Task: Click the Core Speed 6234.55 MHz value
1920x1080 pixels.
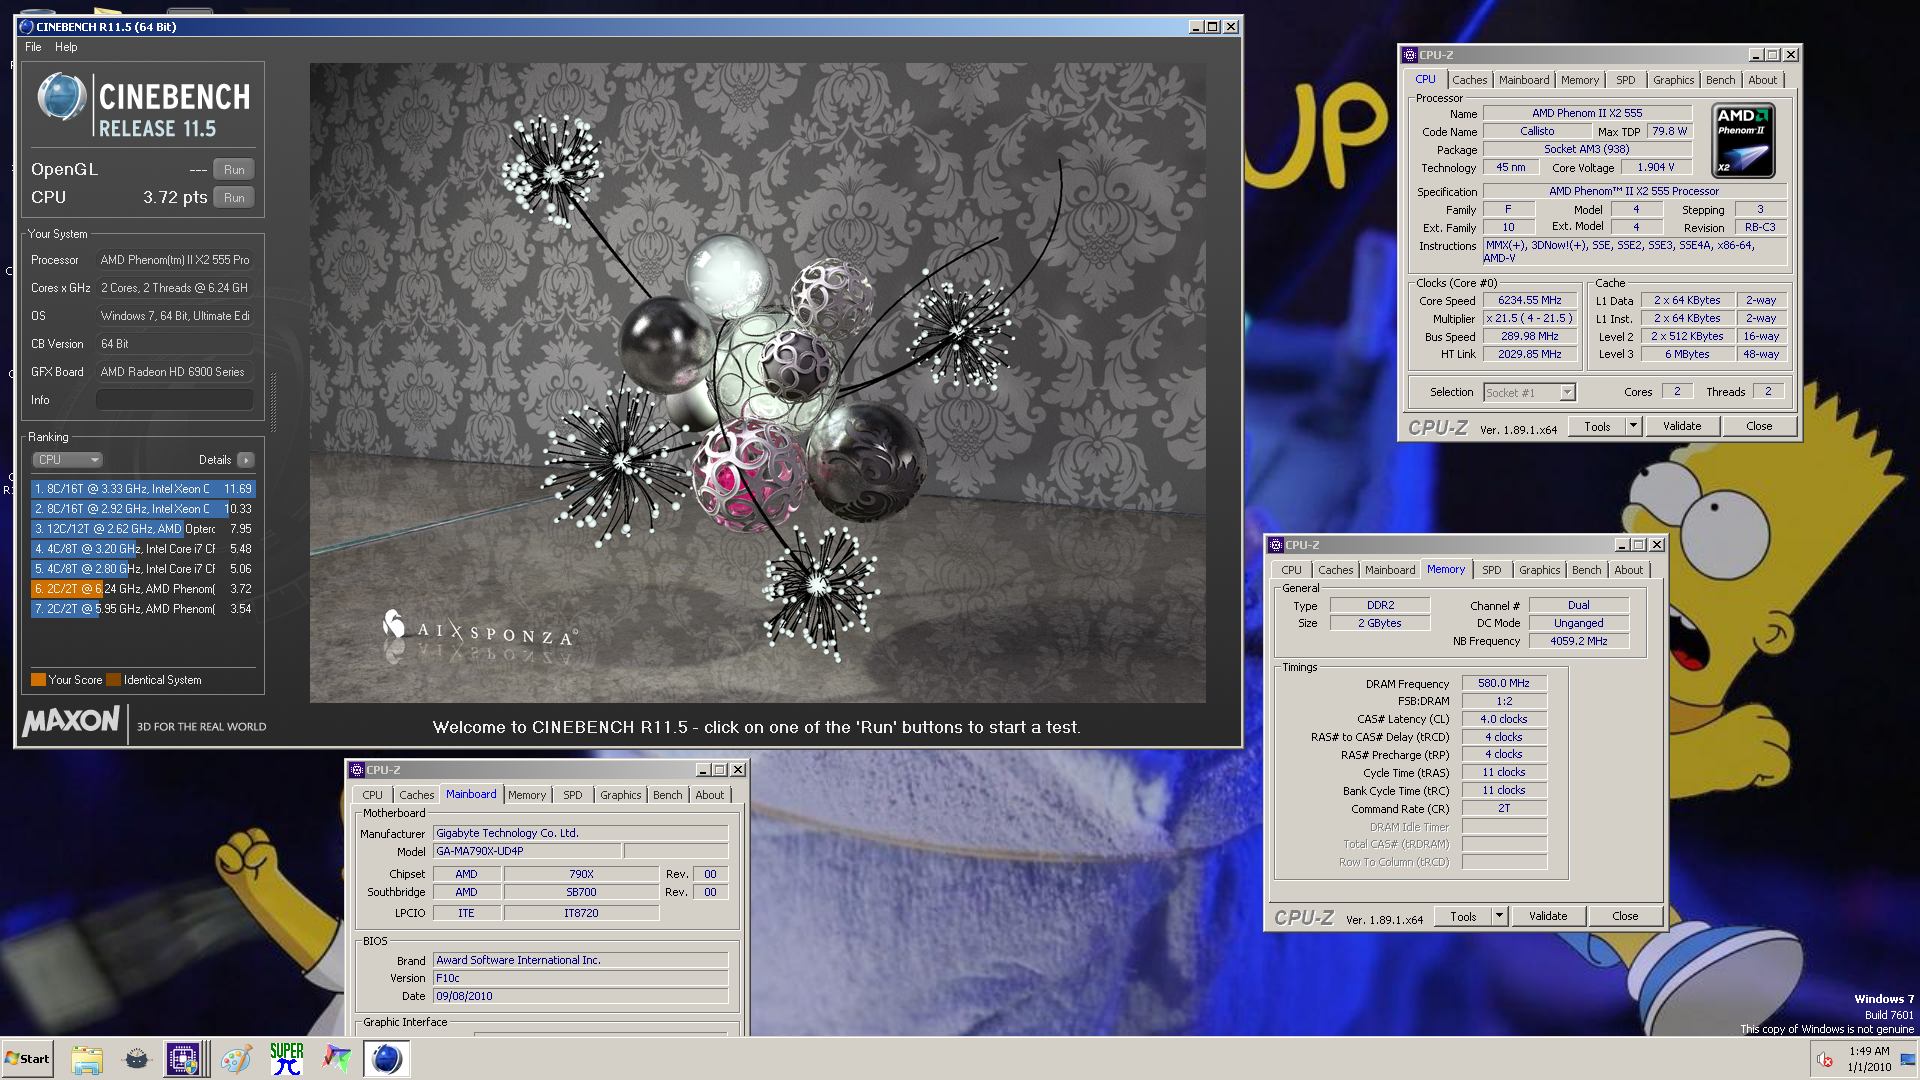Action: click(1529, 301)
